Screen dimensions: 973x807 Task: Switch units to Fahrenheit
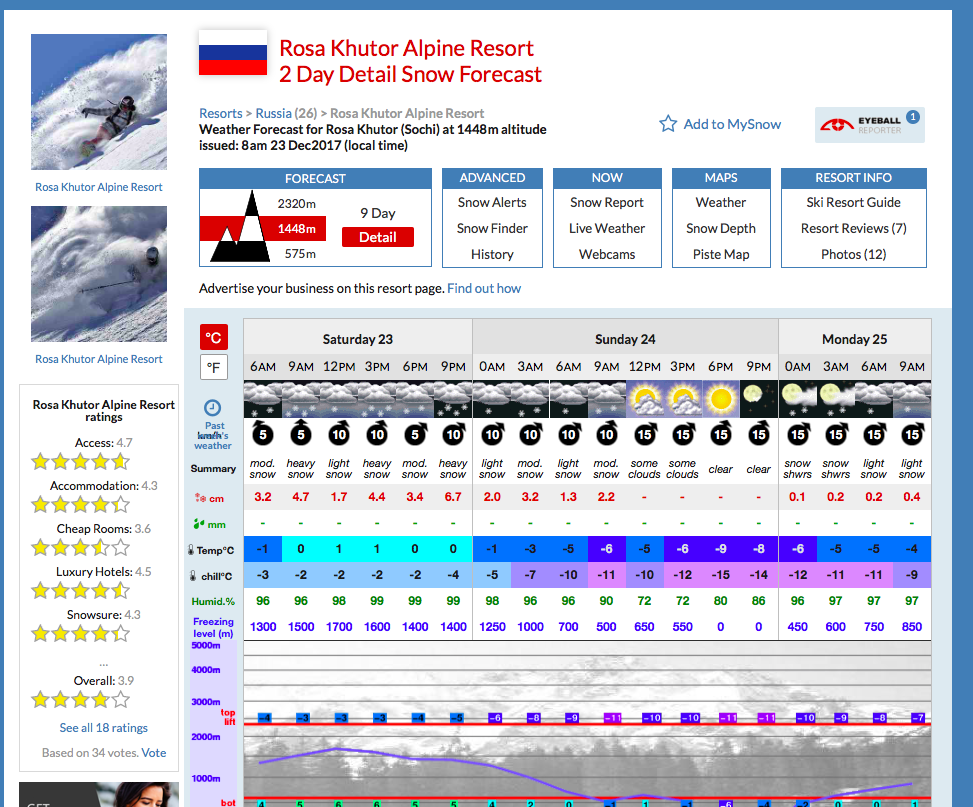coord(213,367)
